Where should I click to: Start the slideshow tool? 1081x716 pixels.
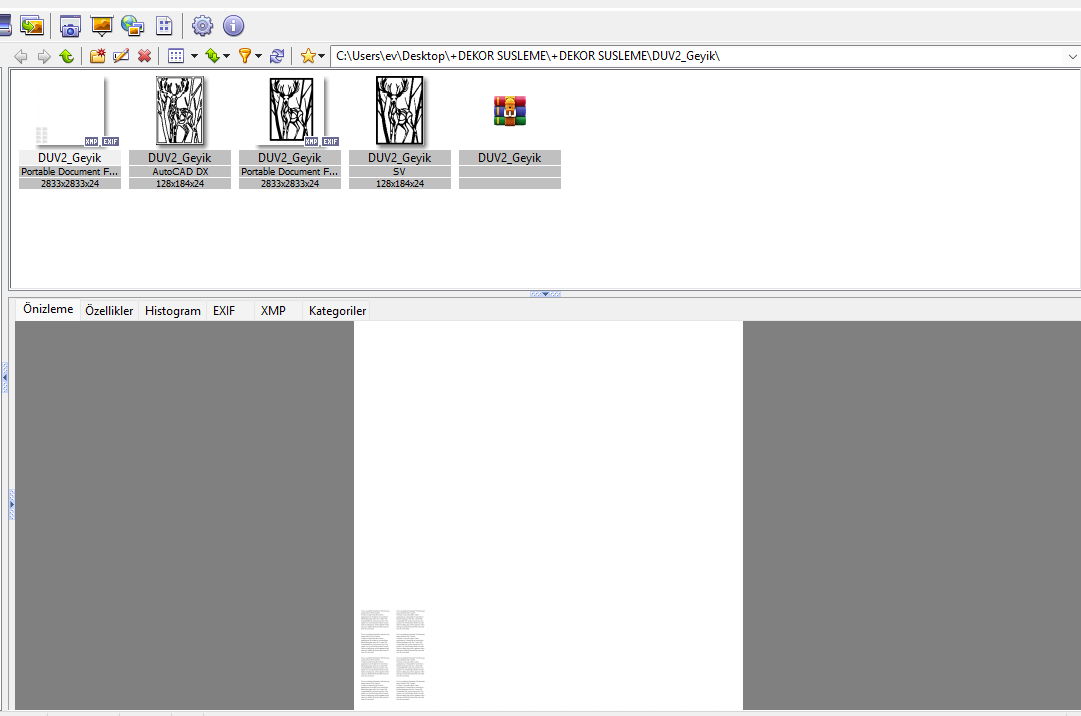click(x=101, y=26)
